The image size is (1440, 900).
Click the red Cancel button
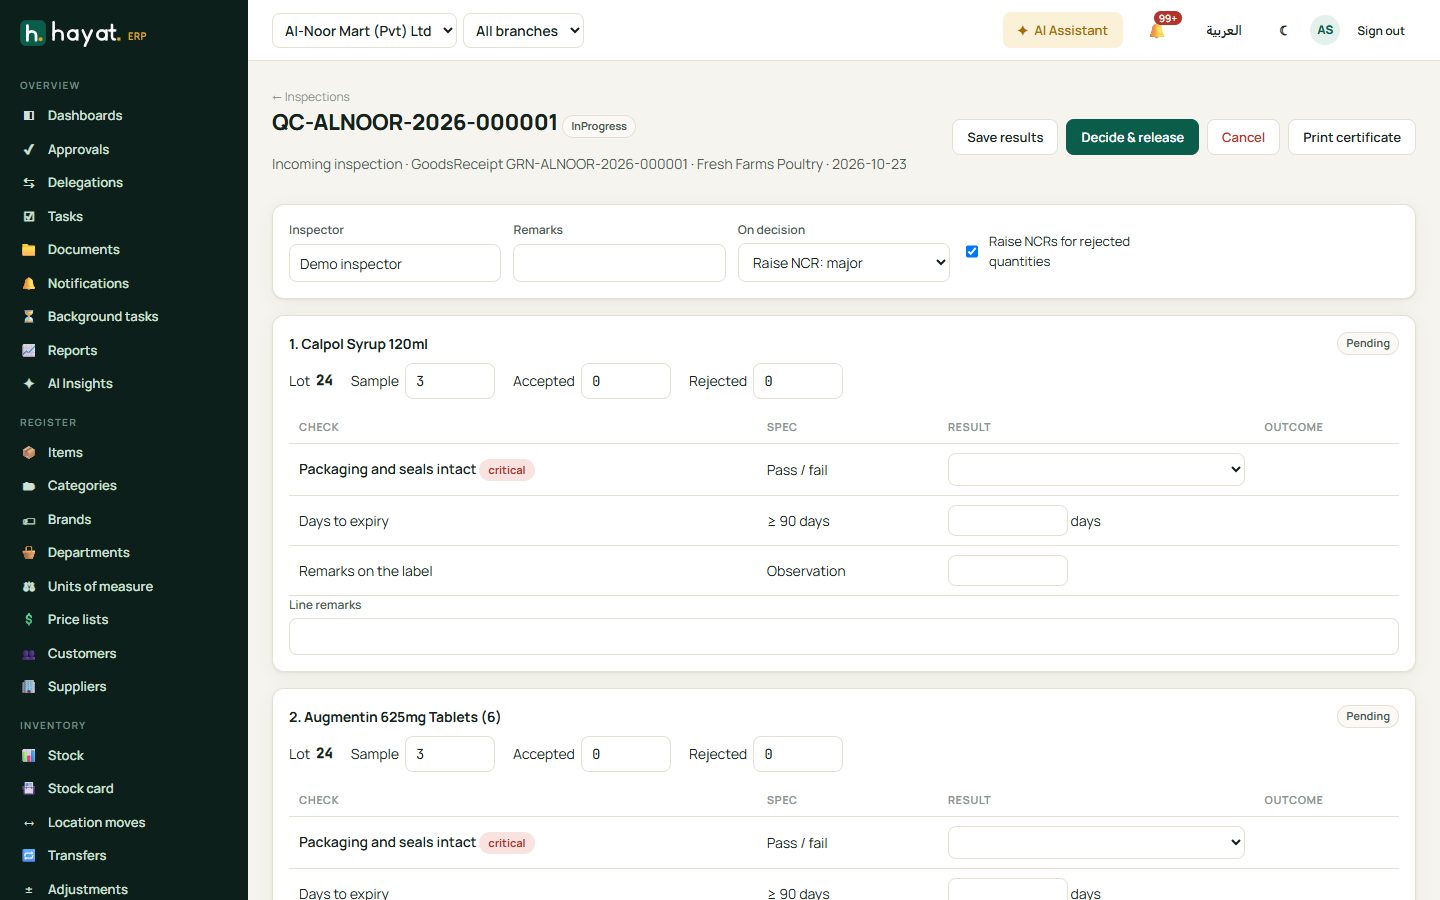coord(1243,137)
